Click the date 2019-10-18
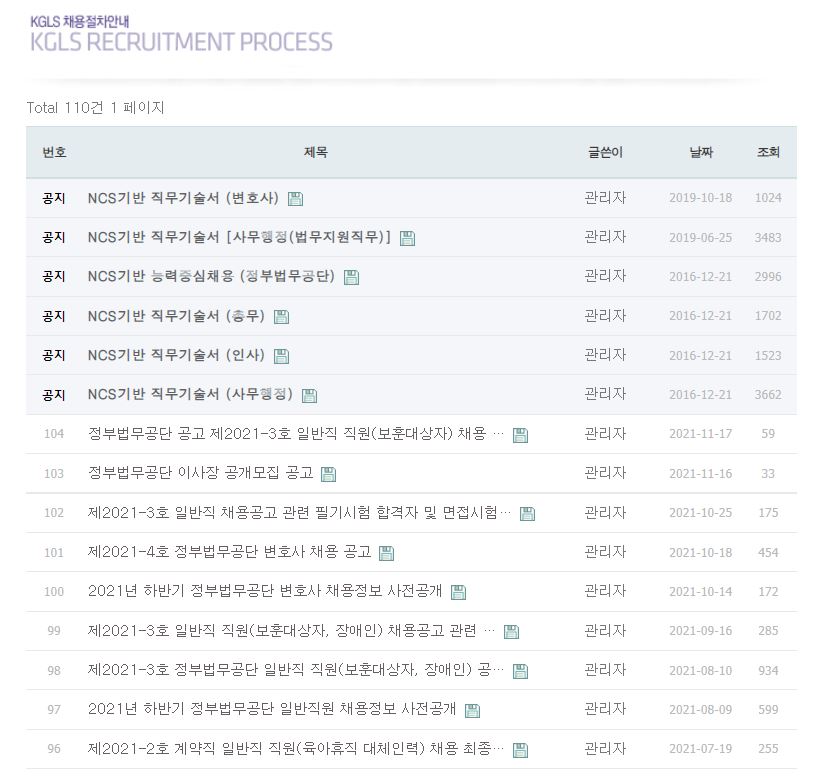The height and width of the screenshot is (779, 825). [700, 198]
